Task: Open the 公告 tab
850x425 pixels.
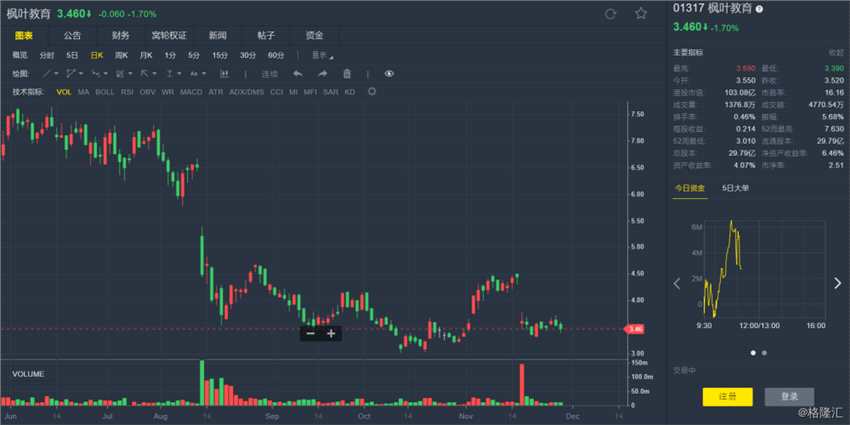Action: [72, 36]
